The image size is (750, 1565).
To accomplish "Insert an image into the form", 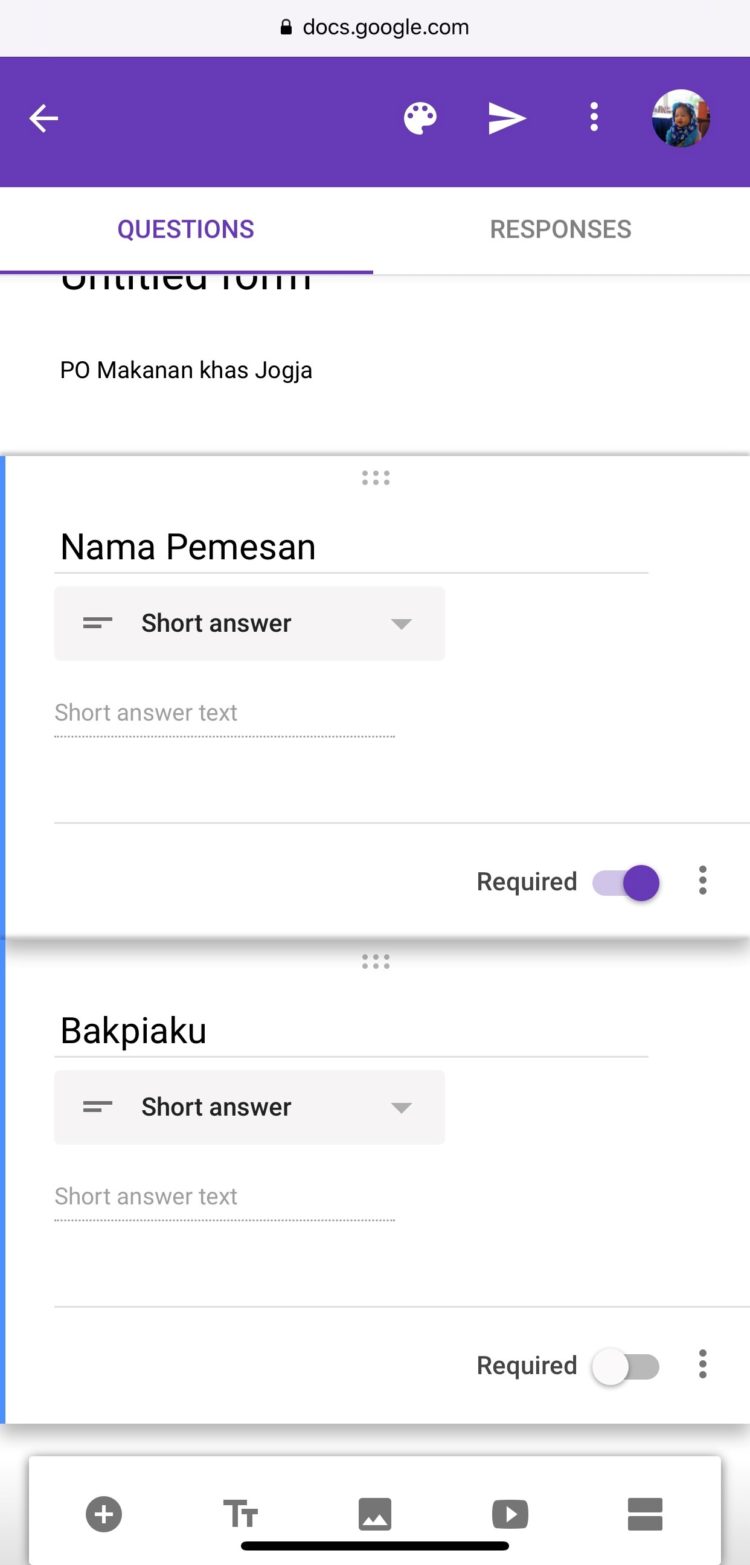I will point(375,1514).
